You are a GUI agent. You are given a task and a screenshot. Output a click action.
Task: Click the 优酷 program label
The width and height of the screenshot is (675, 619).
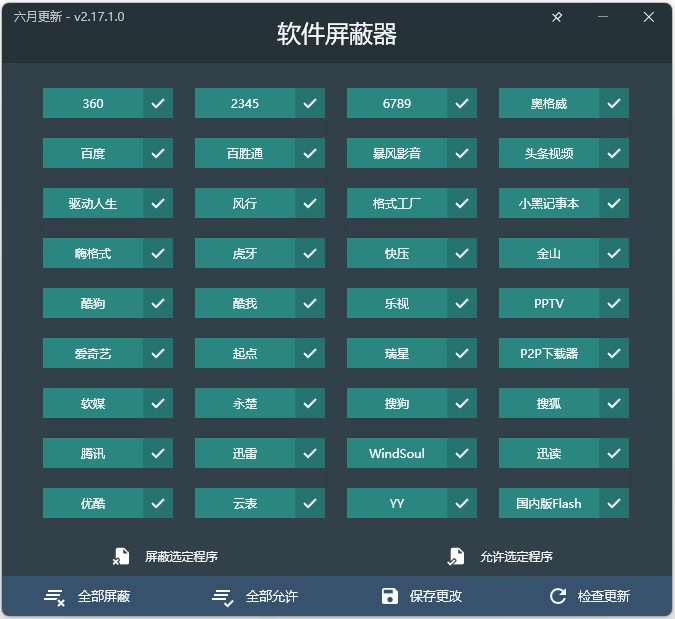(x=93, y=503)
